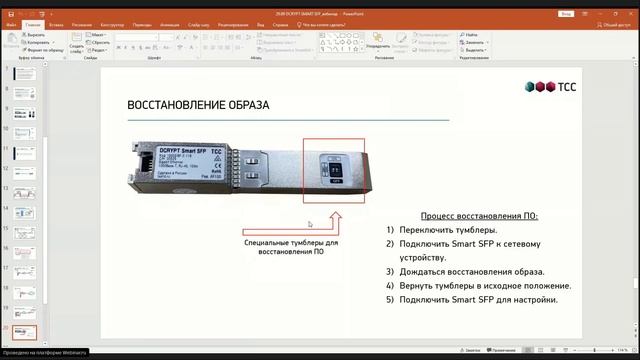Screen dimensions: 640x360
Task: Open the Упорядочить arrange dropdown
Action: (378, 42)
